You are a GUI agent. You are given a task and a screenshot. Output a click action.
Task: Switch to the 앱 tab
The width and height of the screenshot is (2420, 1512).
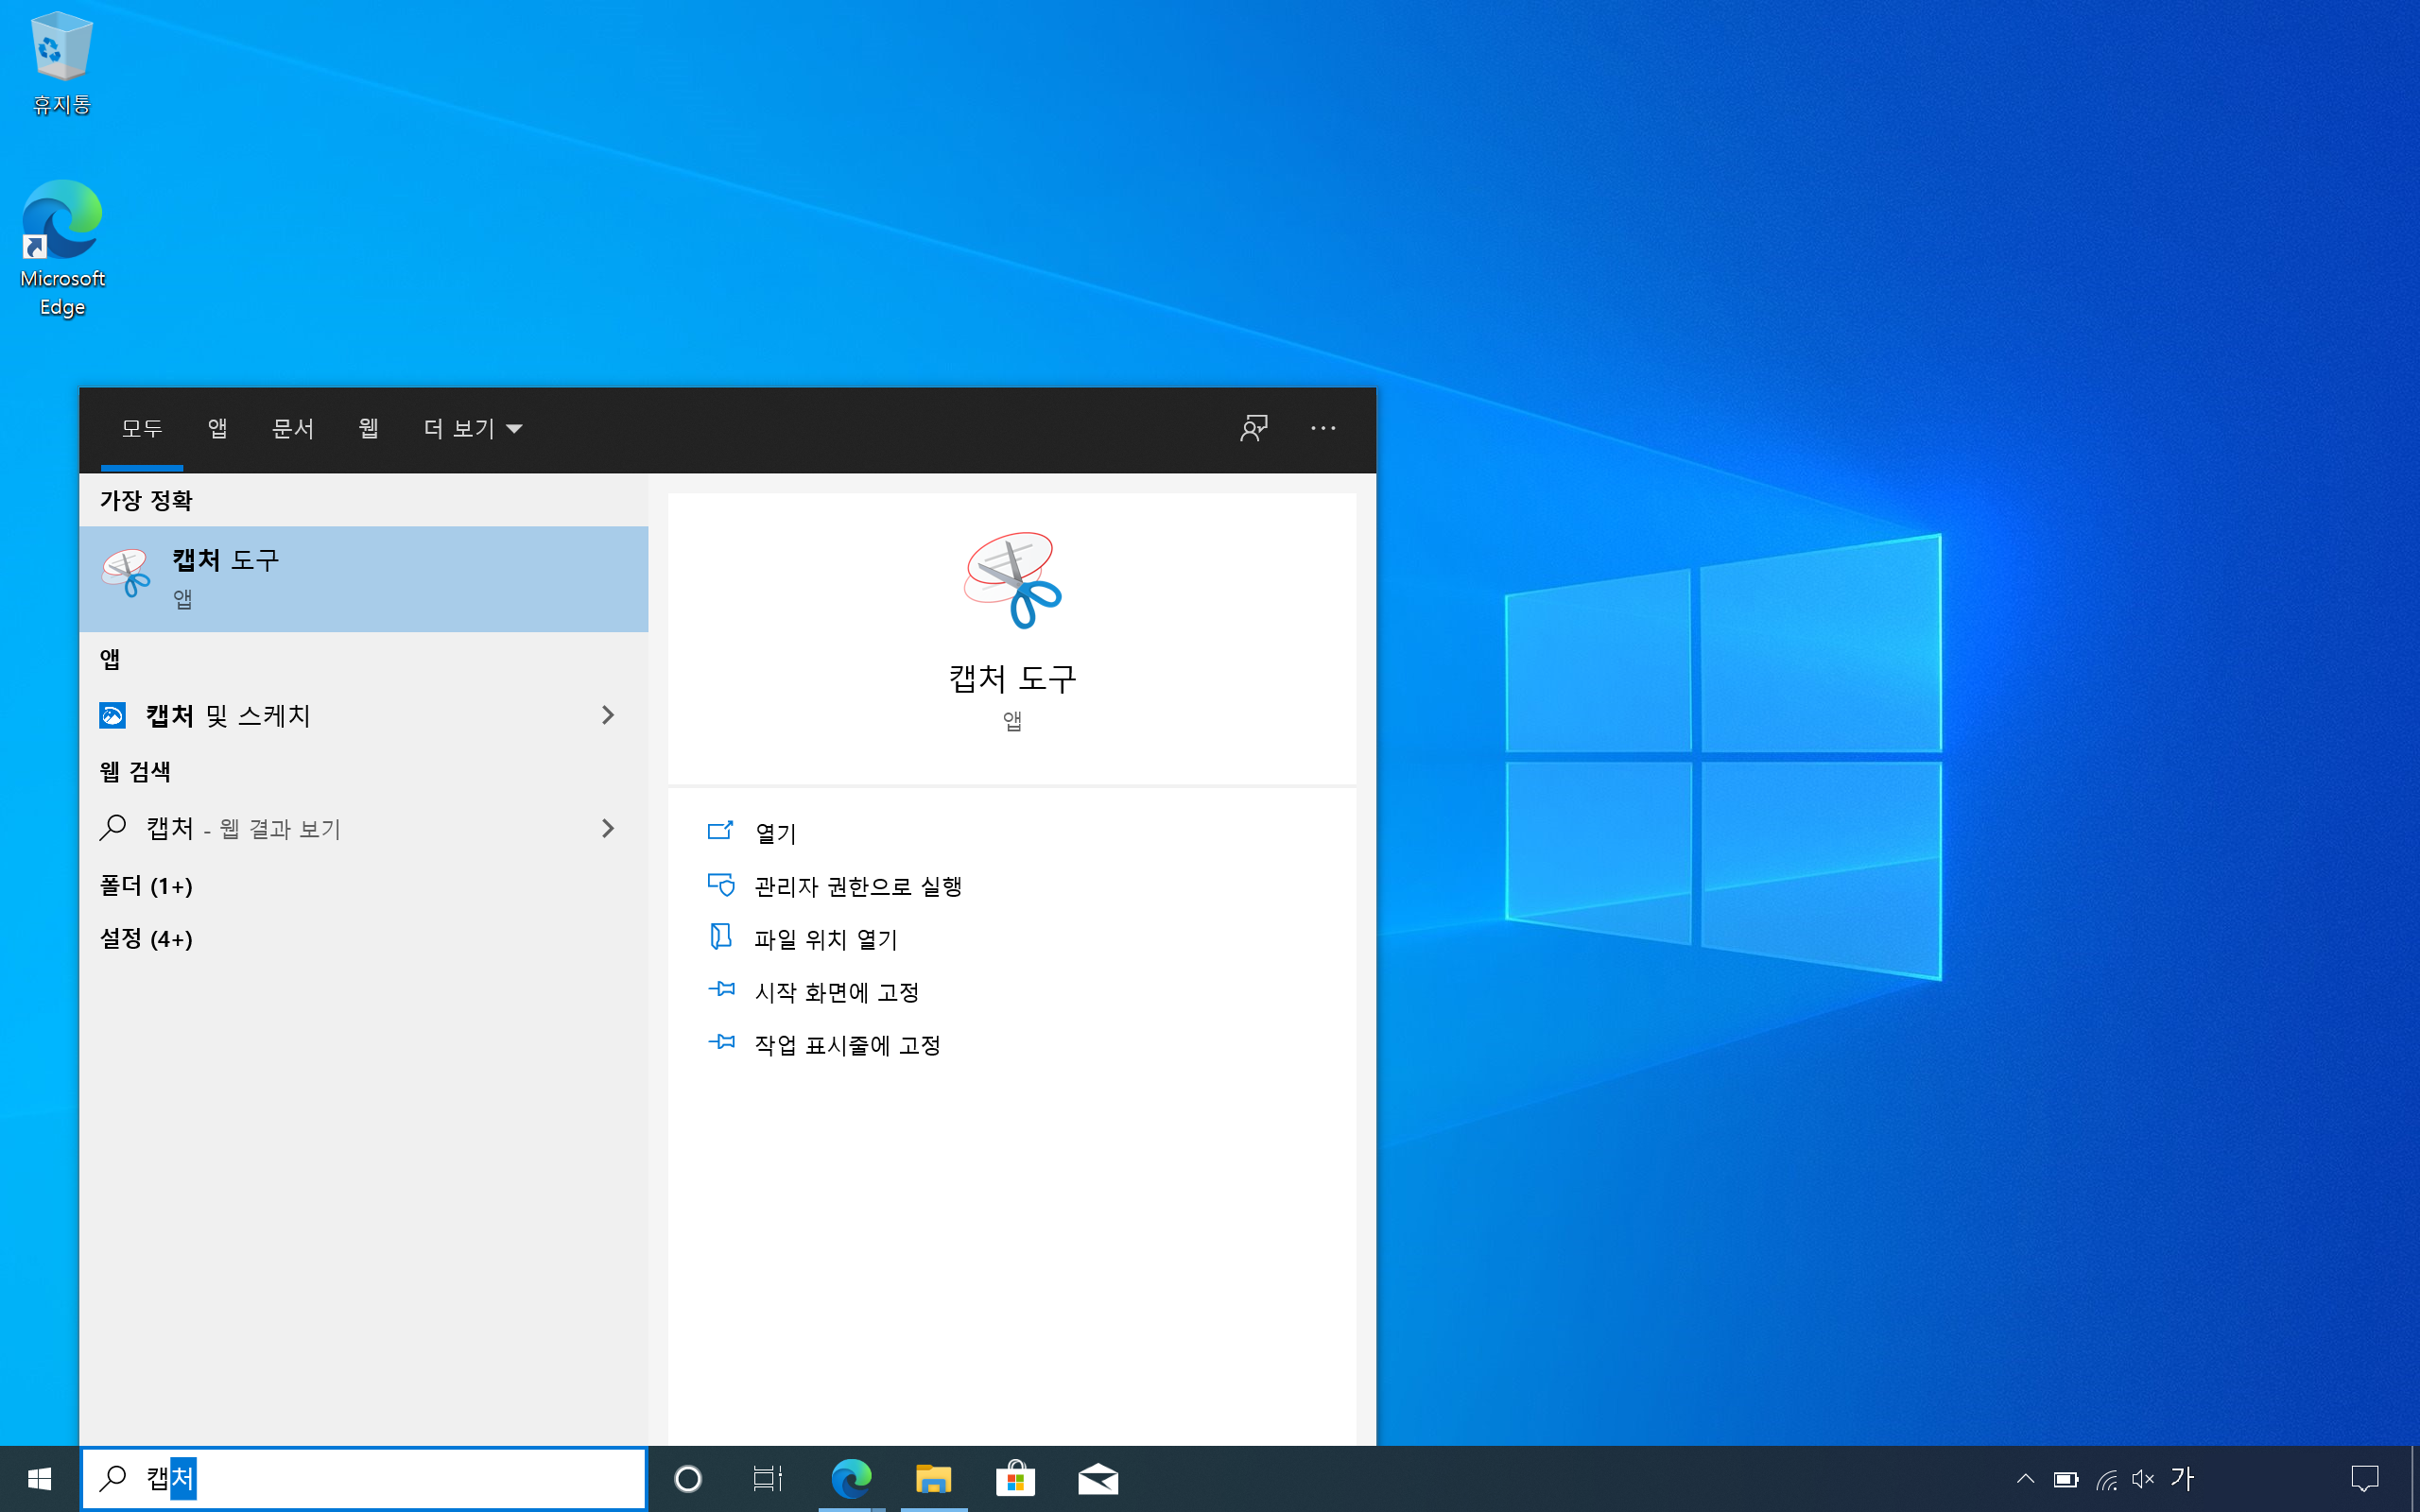pos(217,428)
